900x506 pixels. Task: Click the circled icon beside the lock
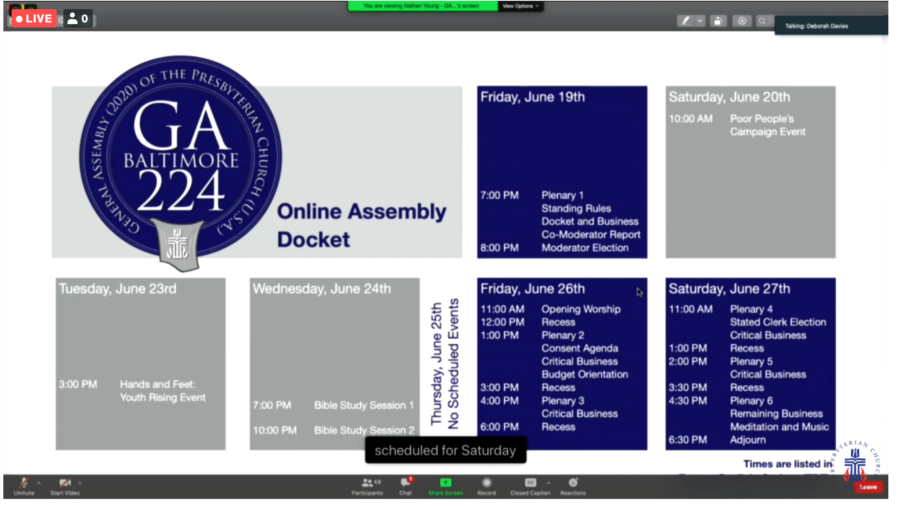click(741, 20)
